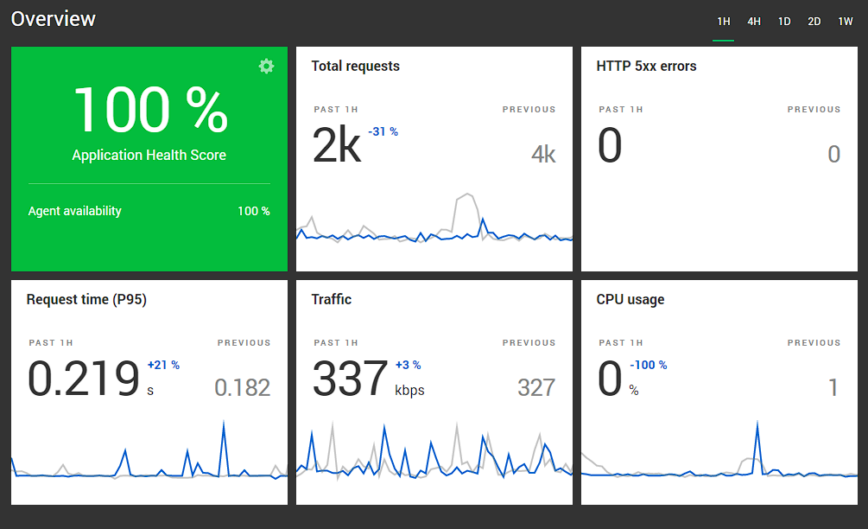This screenshot has height=529, width=868.
Task: Click the -100 % CPU change indicator
Action: tap(648, 365)
